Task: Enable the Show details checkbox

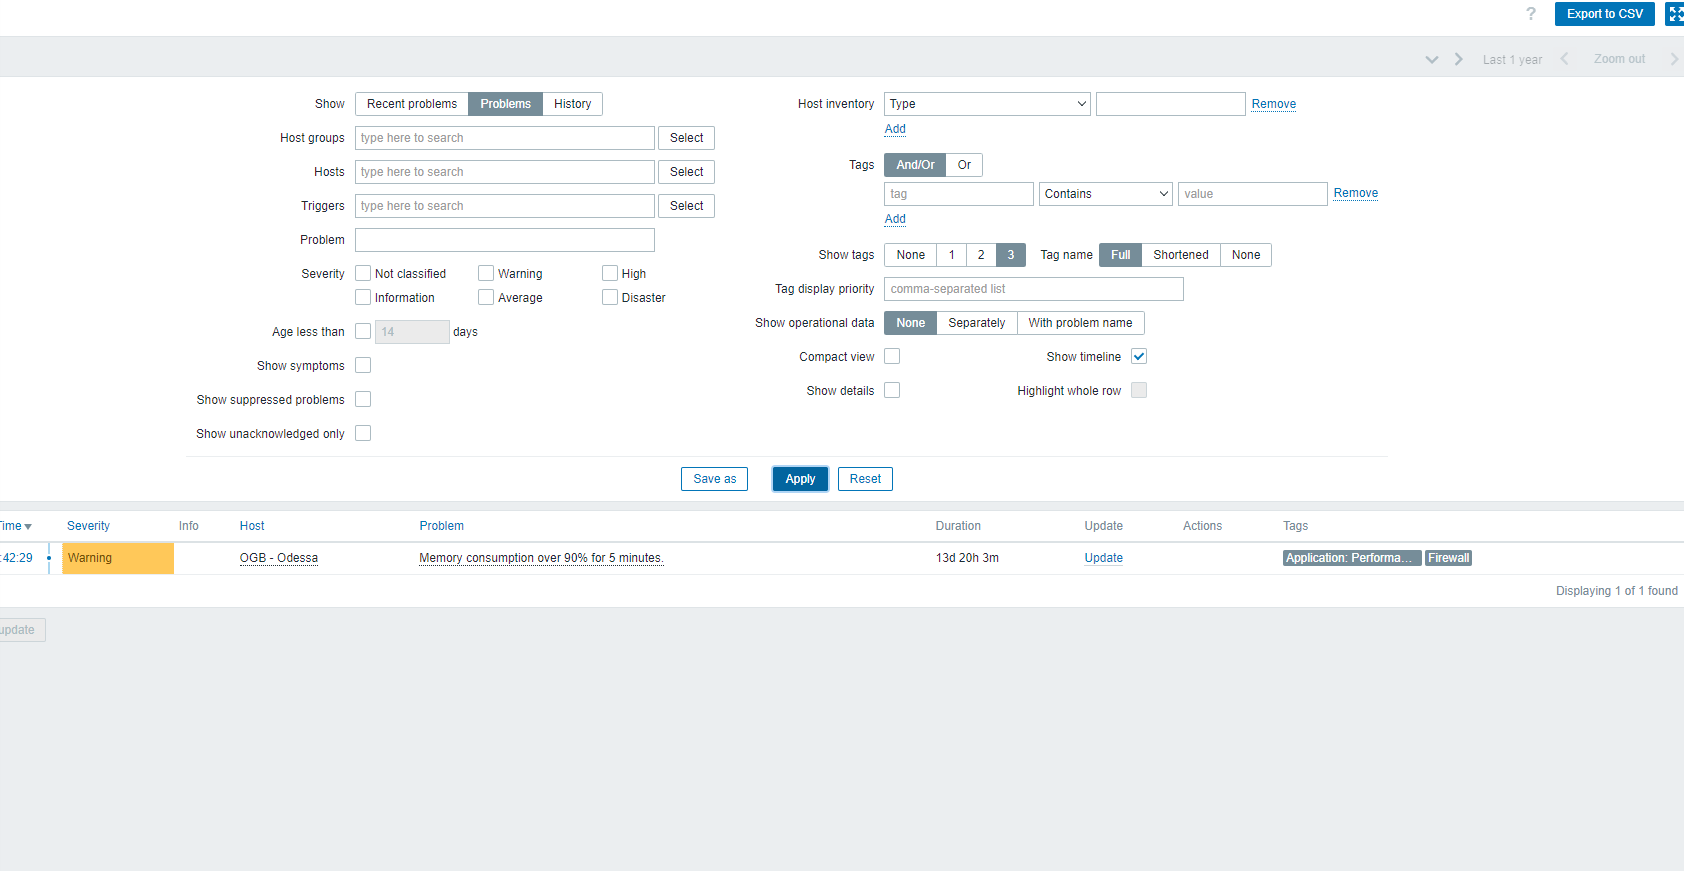Action: point(892,390)
